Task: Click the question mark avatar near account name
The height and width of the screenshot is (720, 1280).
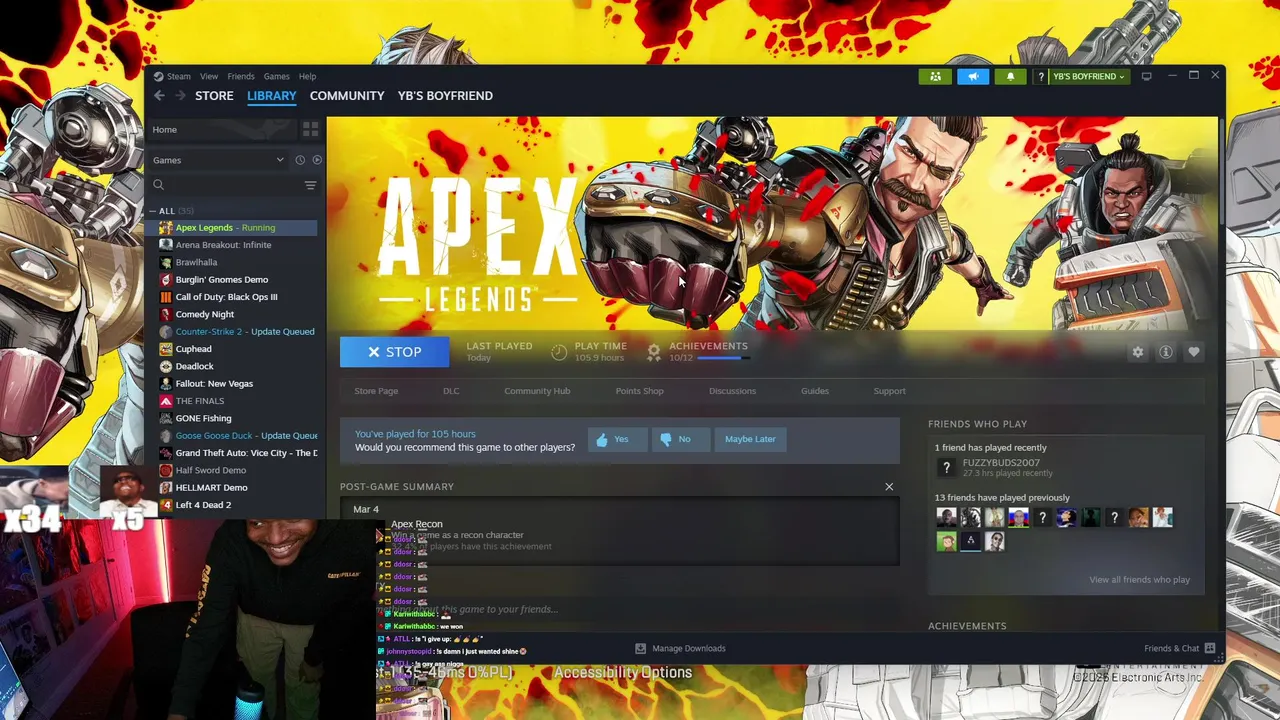Action: [x=1041, y=76]
